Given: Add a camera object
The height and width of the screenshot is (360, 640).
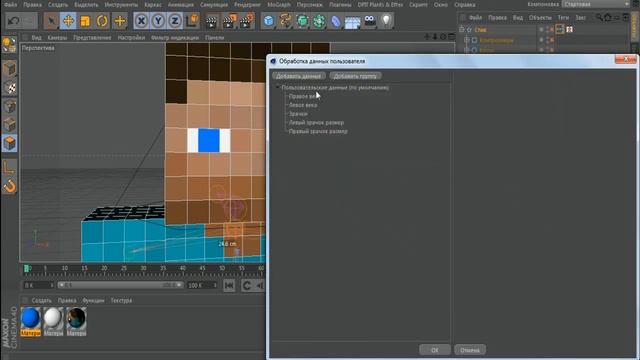Looking at the screenshot, I should pyautogui.click(x=369, y=21).
